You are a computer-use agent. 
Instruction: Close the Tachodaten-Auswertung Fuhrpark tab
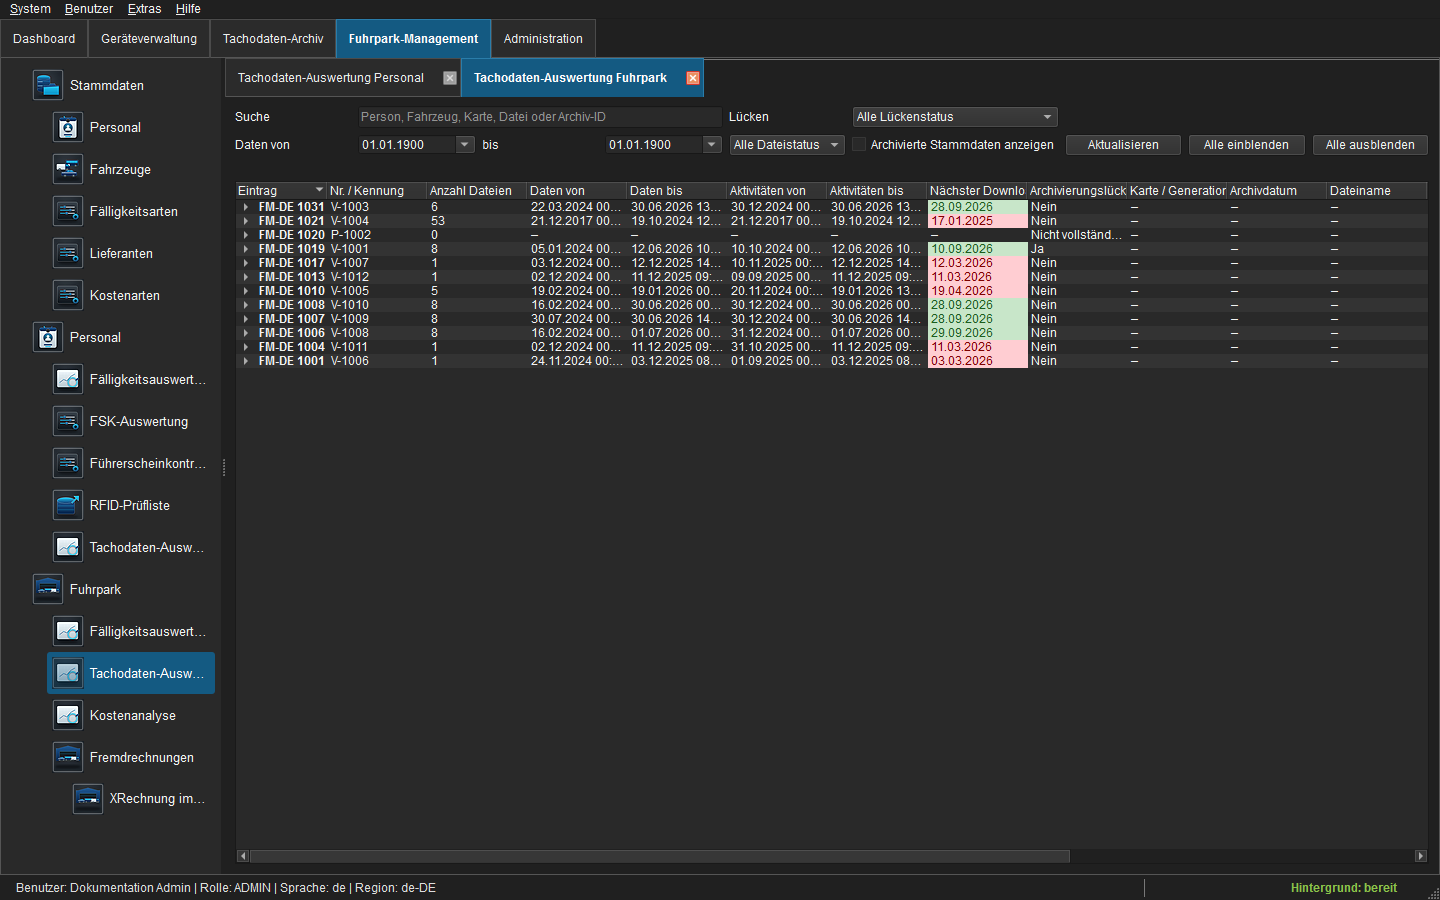click(693, 78)
